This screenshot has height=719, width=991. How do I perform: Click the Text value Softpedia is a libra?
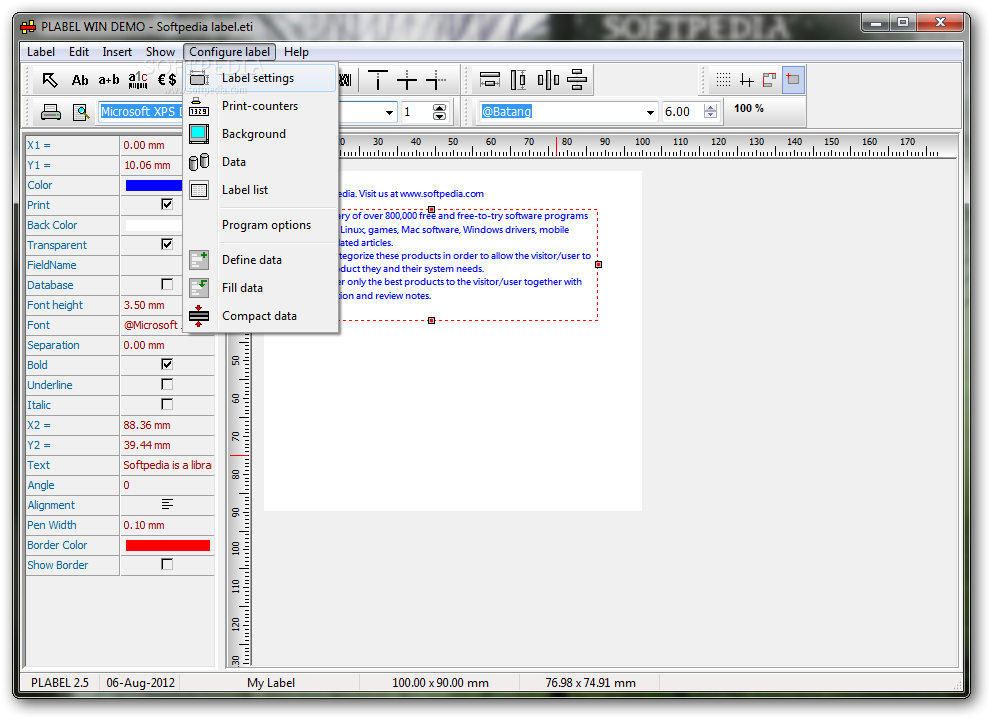(x=167, y=465)
